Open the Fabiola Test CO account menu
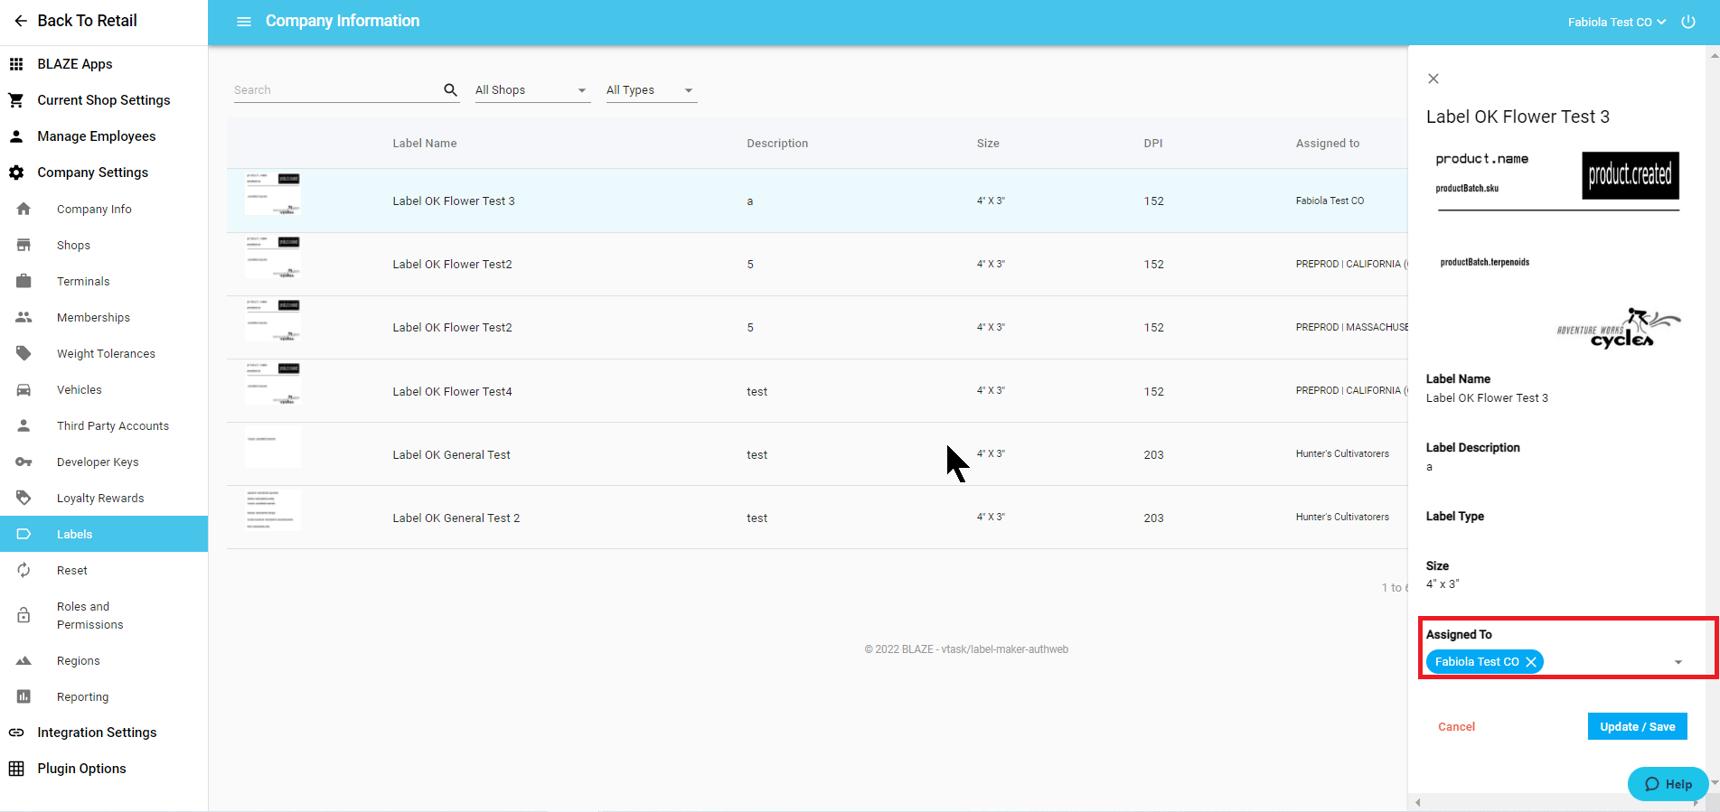Image resolution: width=1720 pixels, height=812 pixels. (1615, 22)
